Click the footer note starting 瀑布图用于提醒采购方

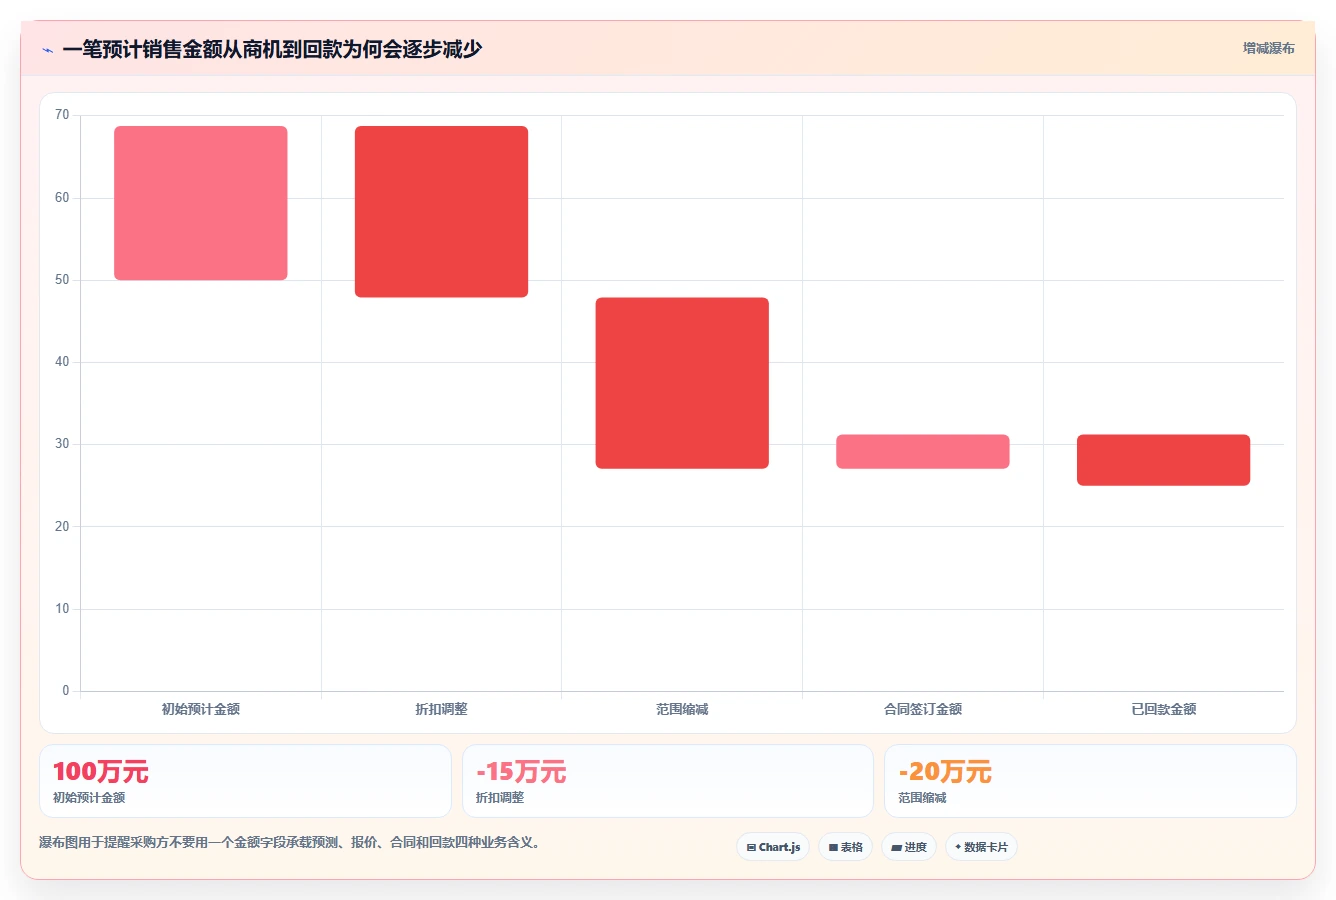(x=292, y=843)
